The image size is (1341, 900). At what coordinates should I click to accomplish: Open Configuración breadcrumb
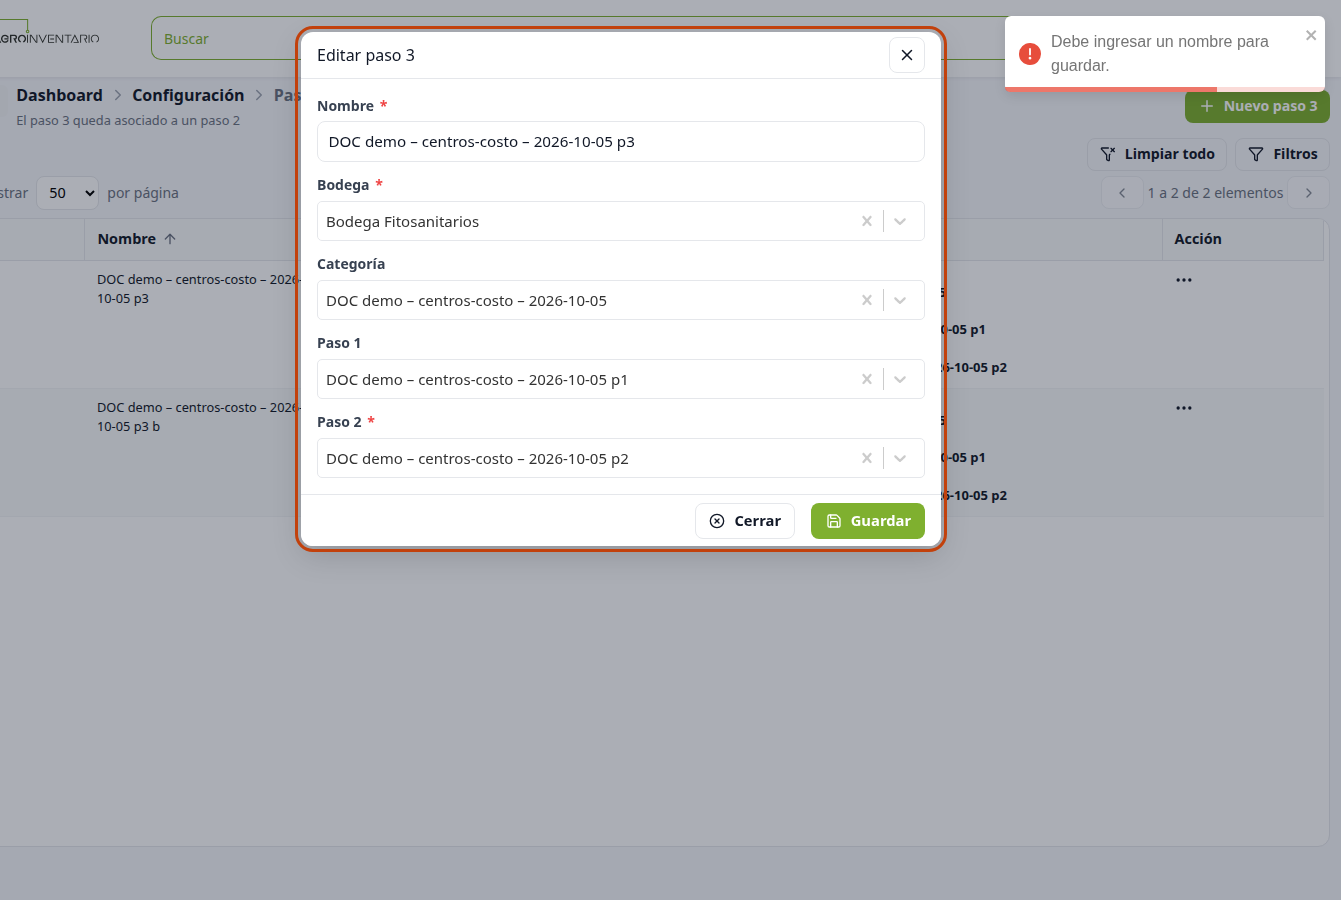(x=188, y=95)
